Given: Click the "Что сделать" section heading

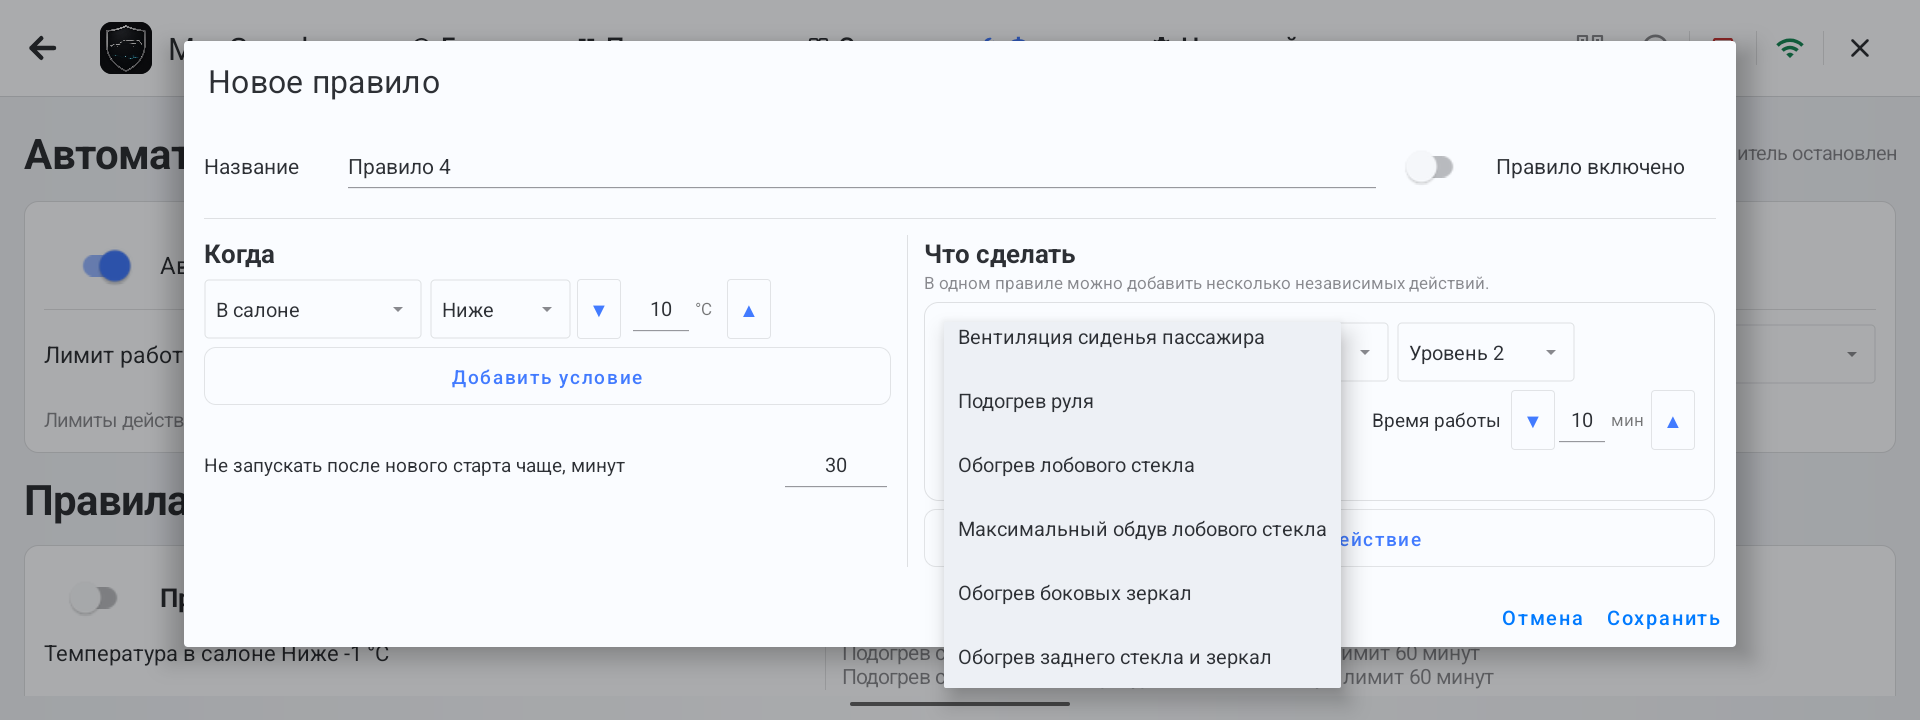Looking at the screenshot, I should click(1000, 254).
